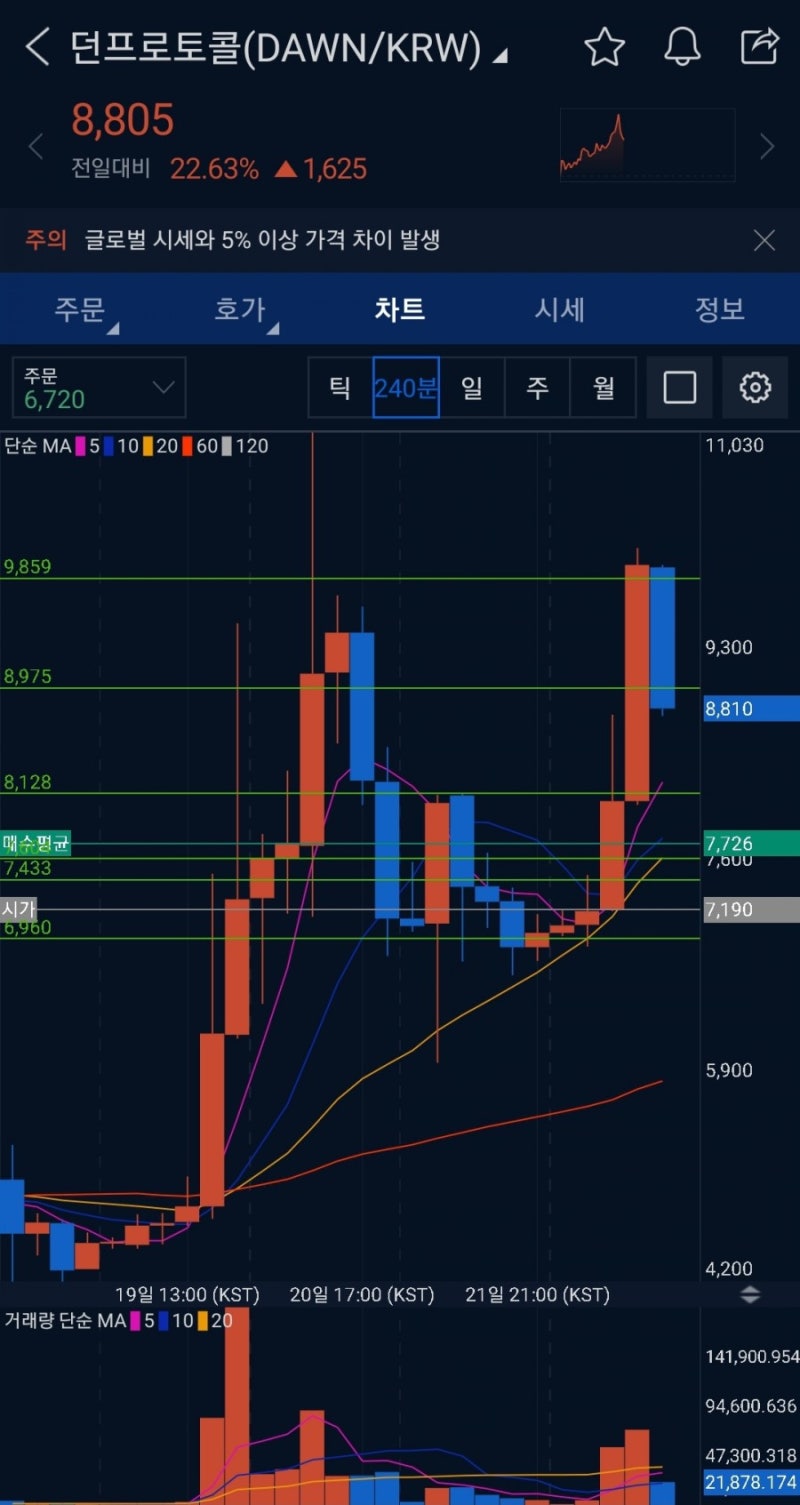Switch to the 호가 tab
Screen dimensions: 800x1505
click(x=240, y=309)
